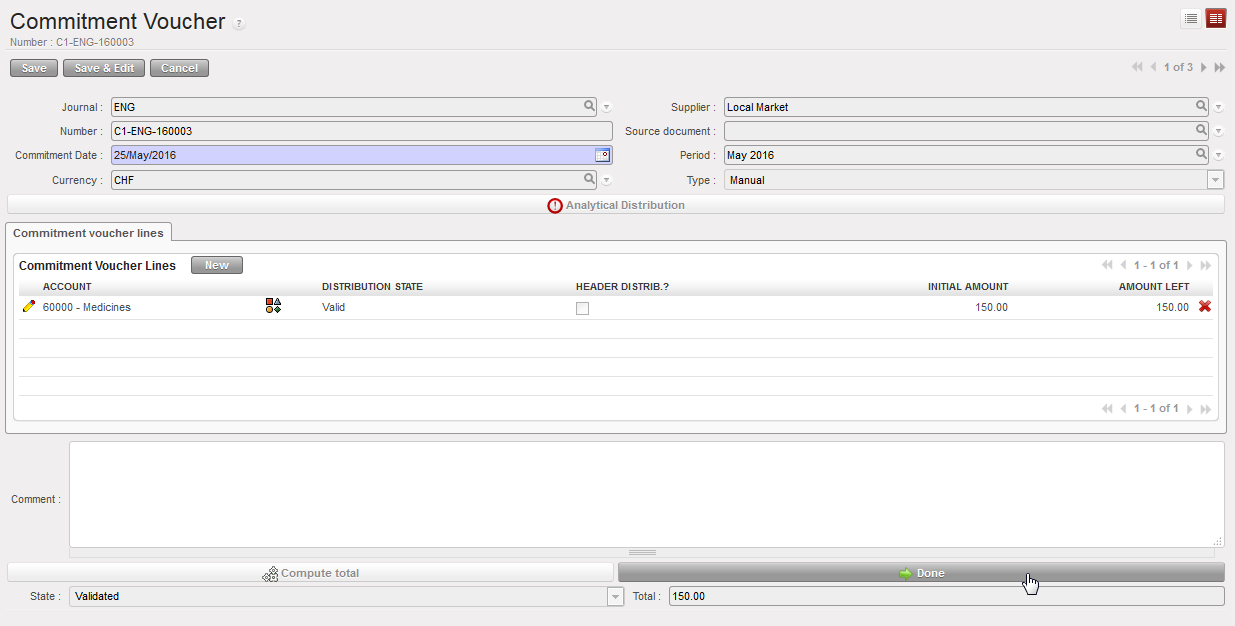The width and height of the screenshot is (1235, 626).
Task: Switch to form view icon
Action: (x=1216, y=18)
